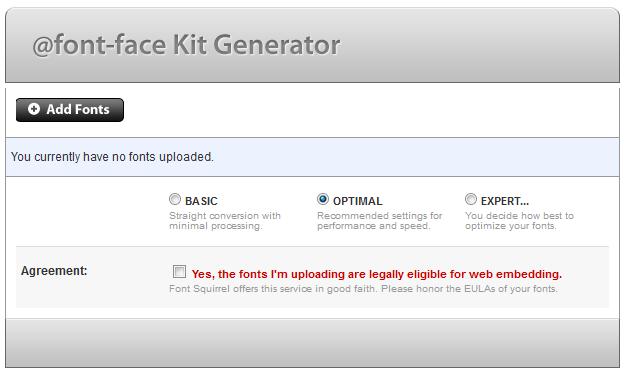Click 'You decide how best to optimize' description
Image resolution: width=624 pixels, height=371 pixels.
[519, 221]
